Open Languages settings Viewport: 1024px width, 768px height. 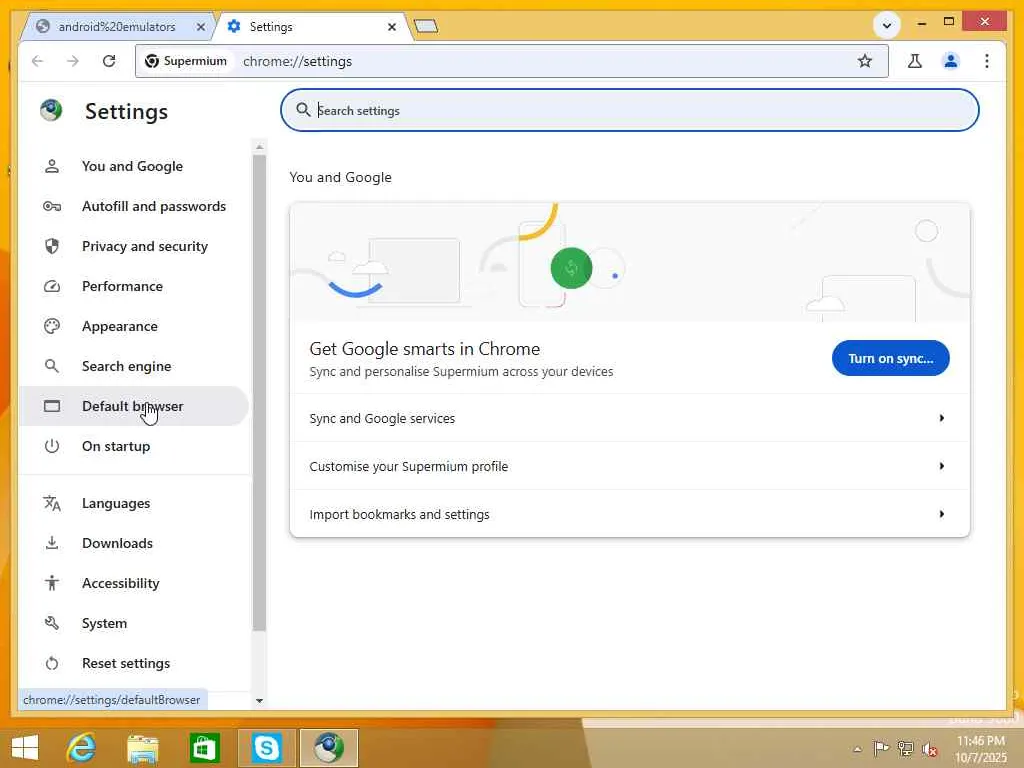coord(134,503)
